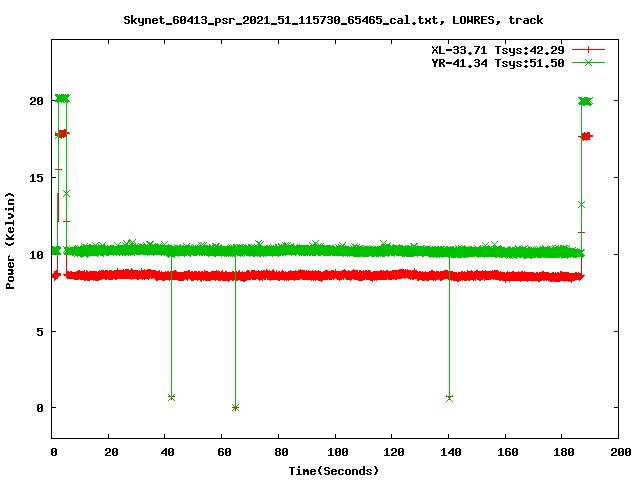
Task: Select the XL-33.71 Tsys:42.29 legend entry
Action: coord(498,50)
